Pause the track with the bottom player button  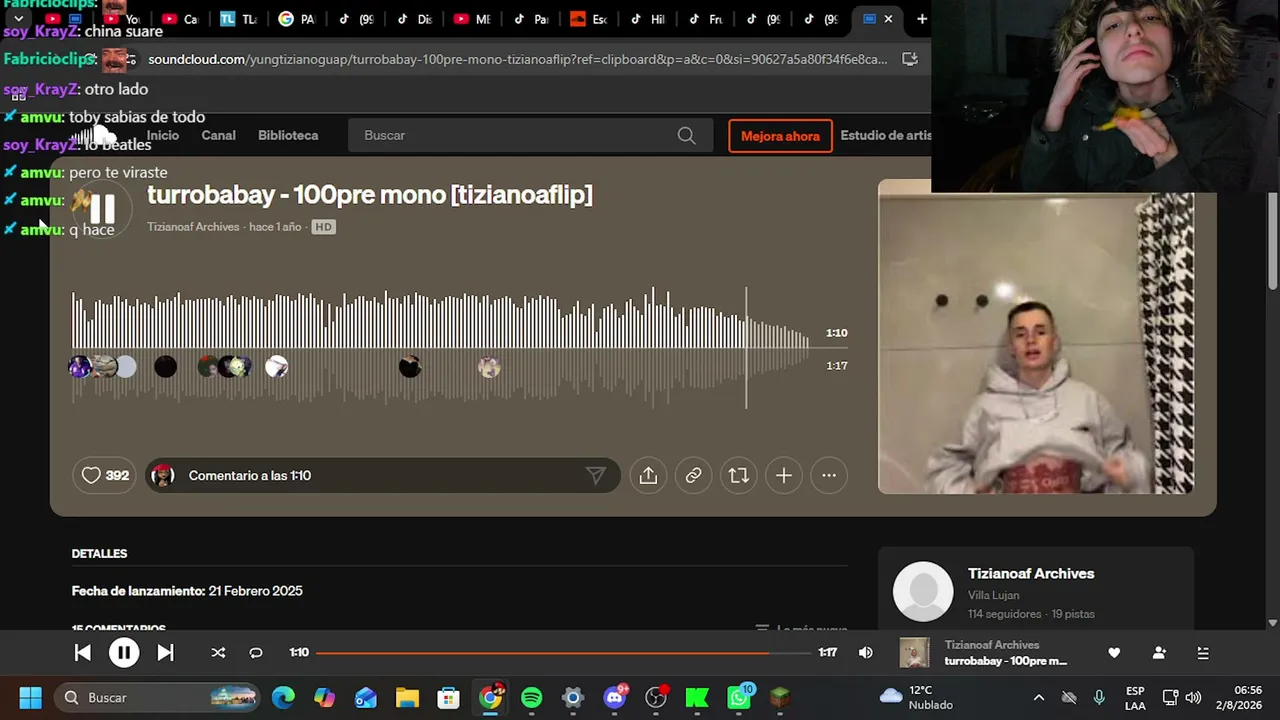coord(124,653)
